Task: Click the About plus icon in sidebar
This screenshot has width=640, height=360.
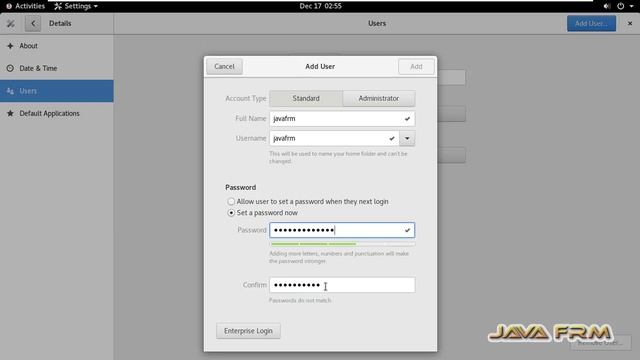Action: click(10, 46)
